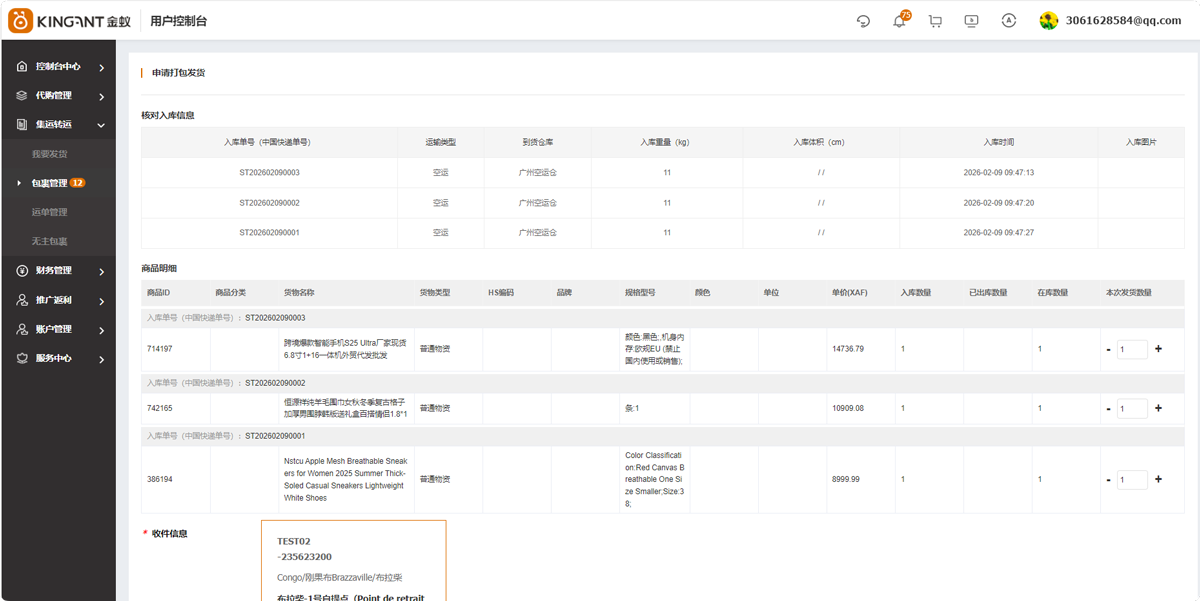
Task: Click the quantity input for item 714197
Action: [1132, 350]
